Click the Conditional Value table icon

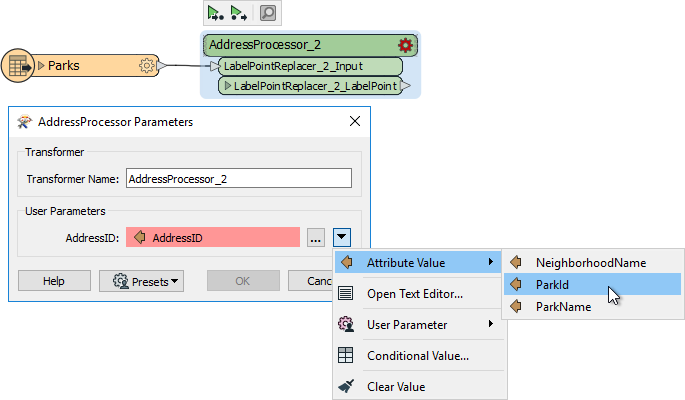(346, 355)
